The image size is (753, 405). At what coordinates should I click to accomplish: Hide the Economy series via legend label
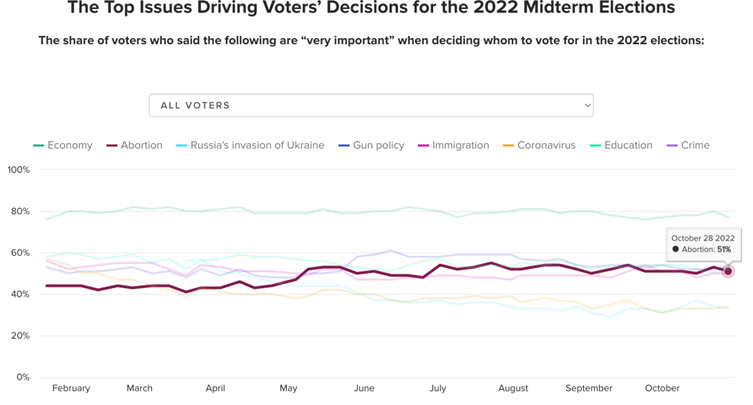(x=70, y=146)
